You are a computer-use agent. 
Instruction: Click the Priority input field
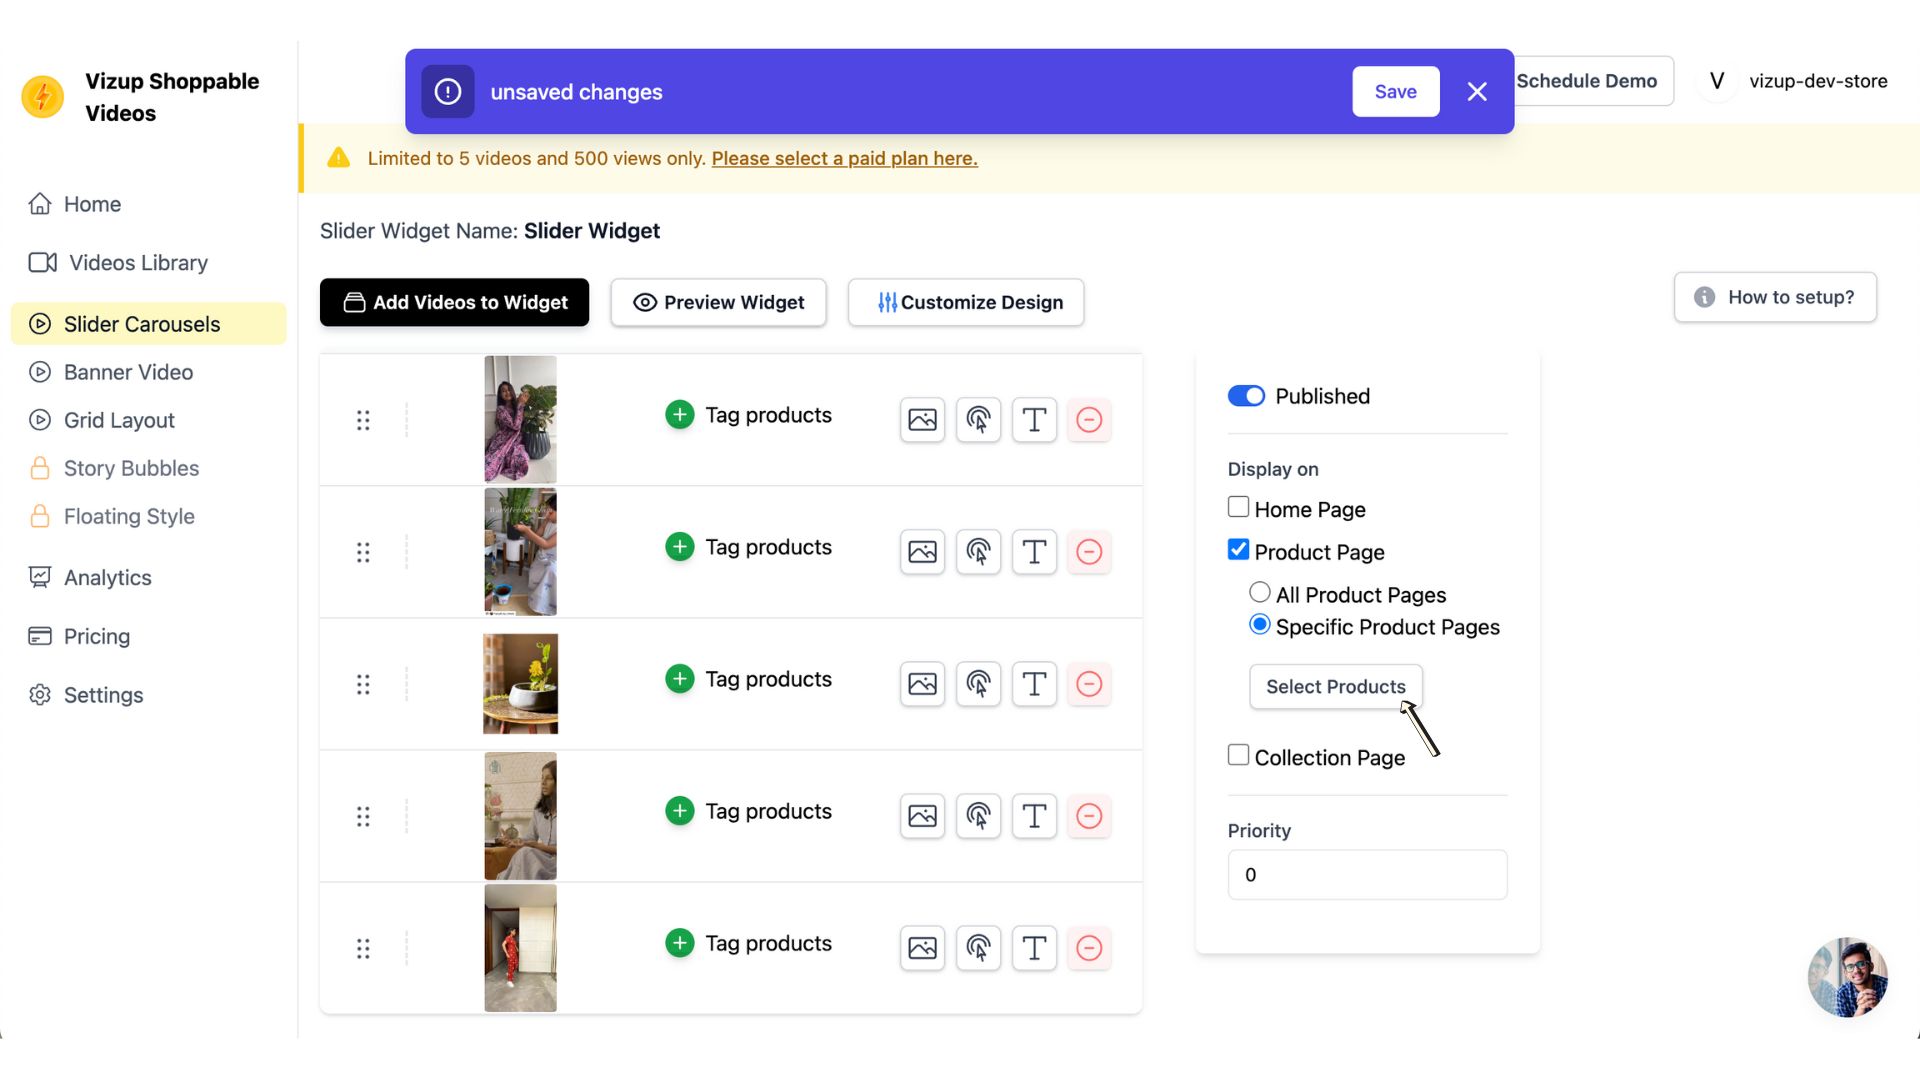pyautogui.click(x=1366, y=874)
